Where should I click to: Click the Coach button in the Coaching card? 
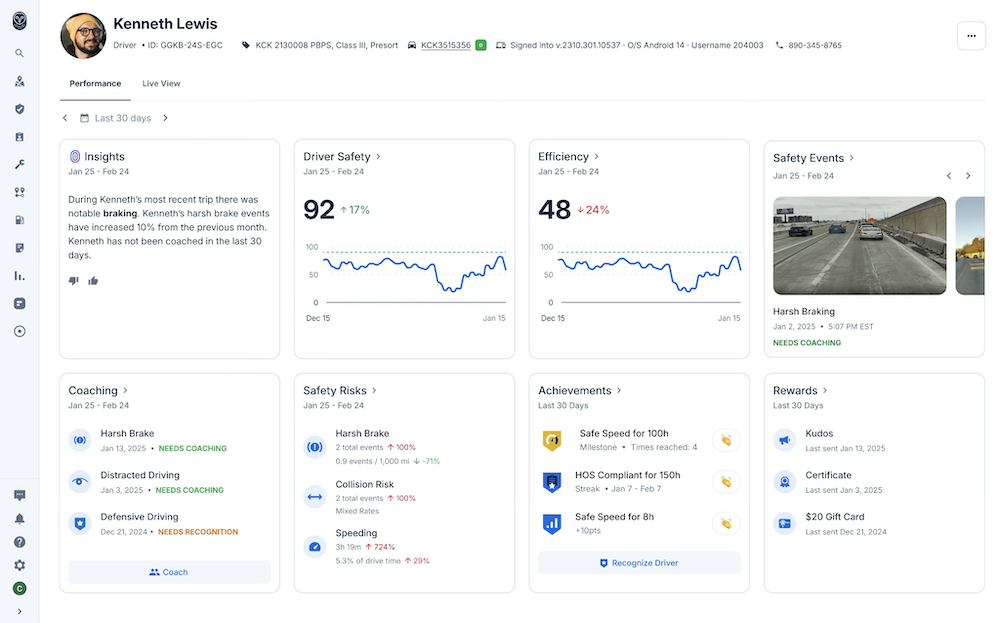click(x=169, y=572)
